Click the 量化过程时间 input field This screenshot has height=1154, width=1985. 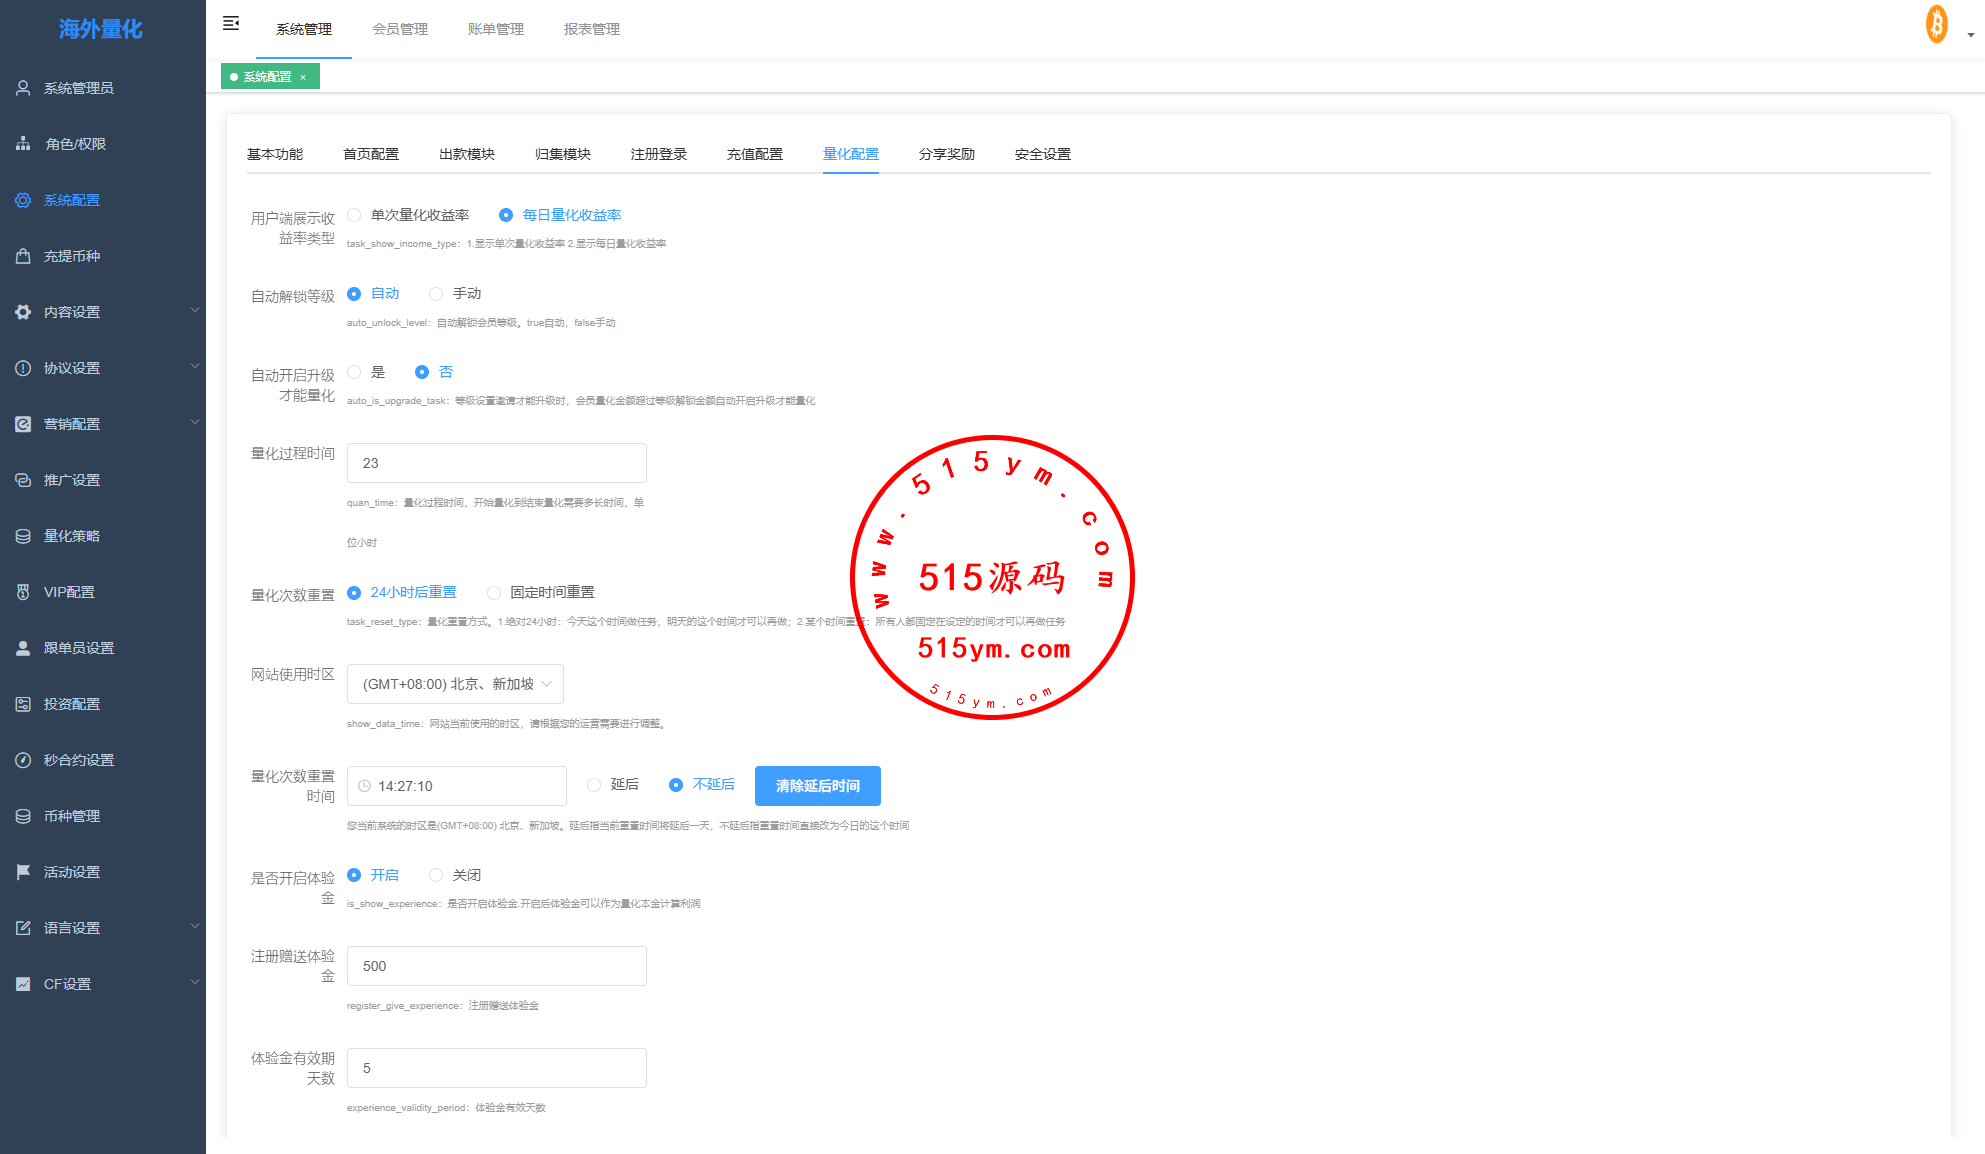tap(496, 463)
